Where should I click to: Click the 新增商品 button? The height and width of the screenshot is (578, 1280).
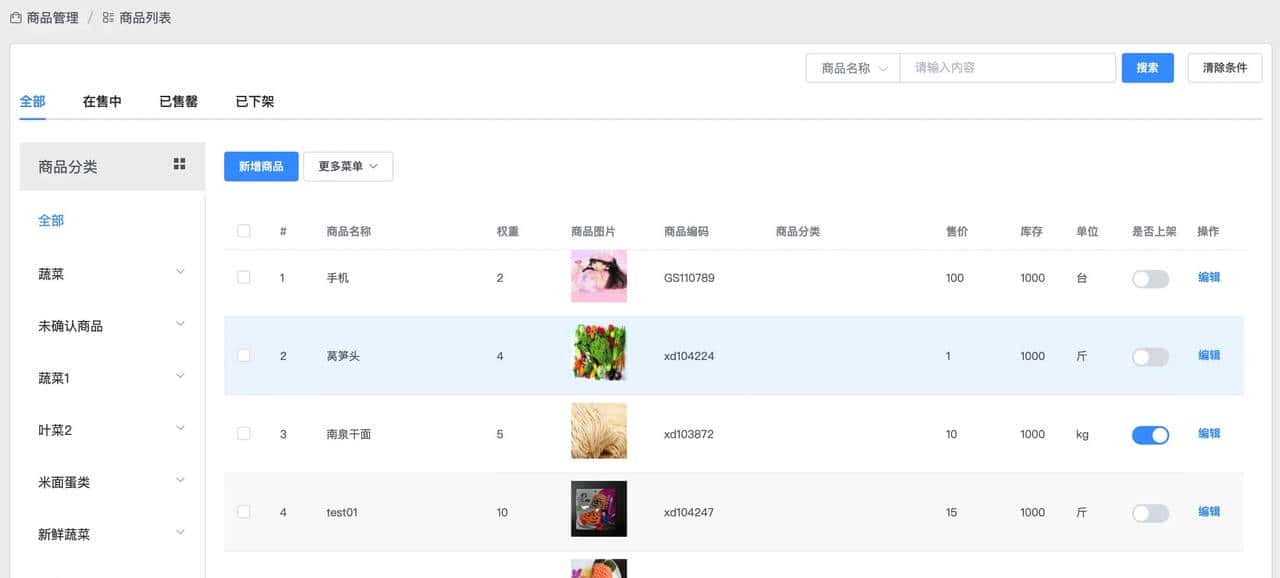point(261,167)
